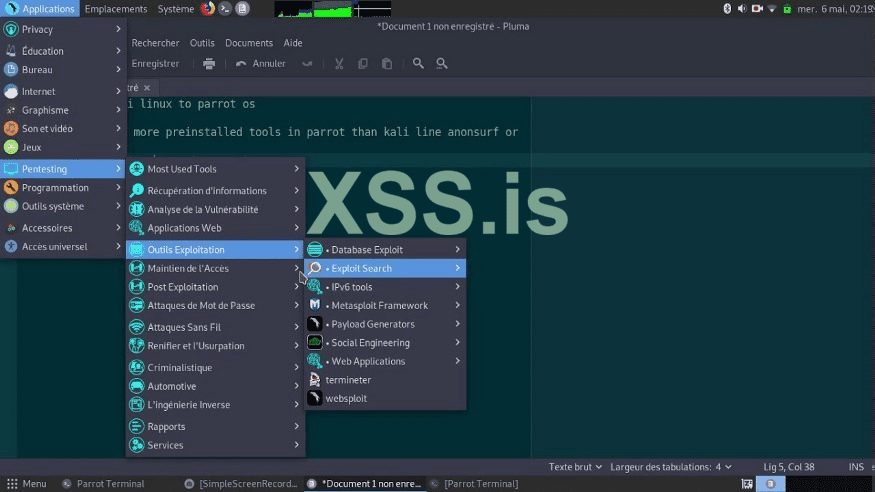Viewport: 875px width, 492px height.
Task: Open the Largeur des tabulations dropdown
Action: point(671,467)
